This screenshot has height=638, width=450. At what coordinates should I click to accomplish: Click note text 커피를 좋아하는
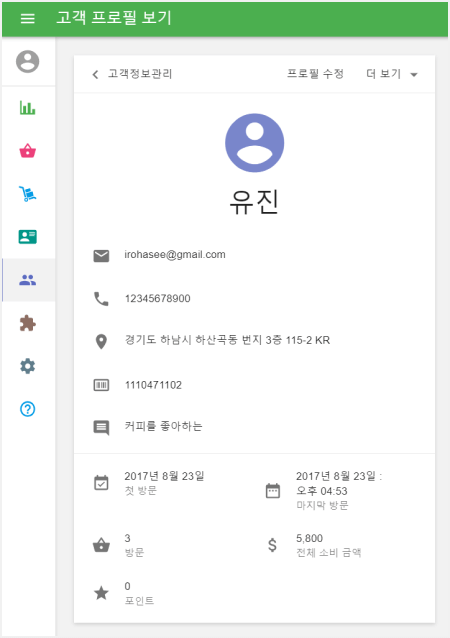pos(163,426)
